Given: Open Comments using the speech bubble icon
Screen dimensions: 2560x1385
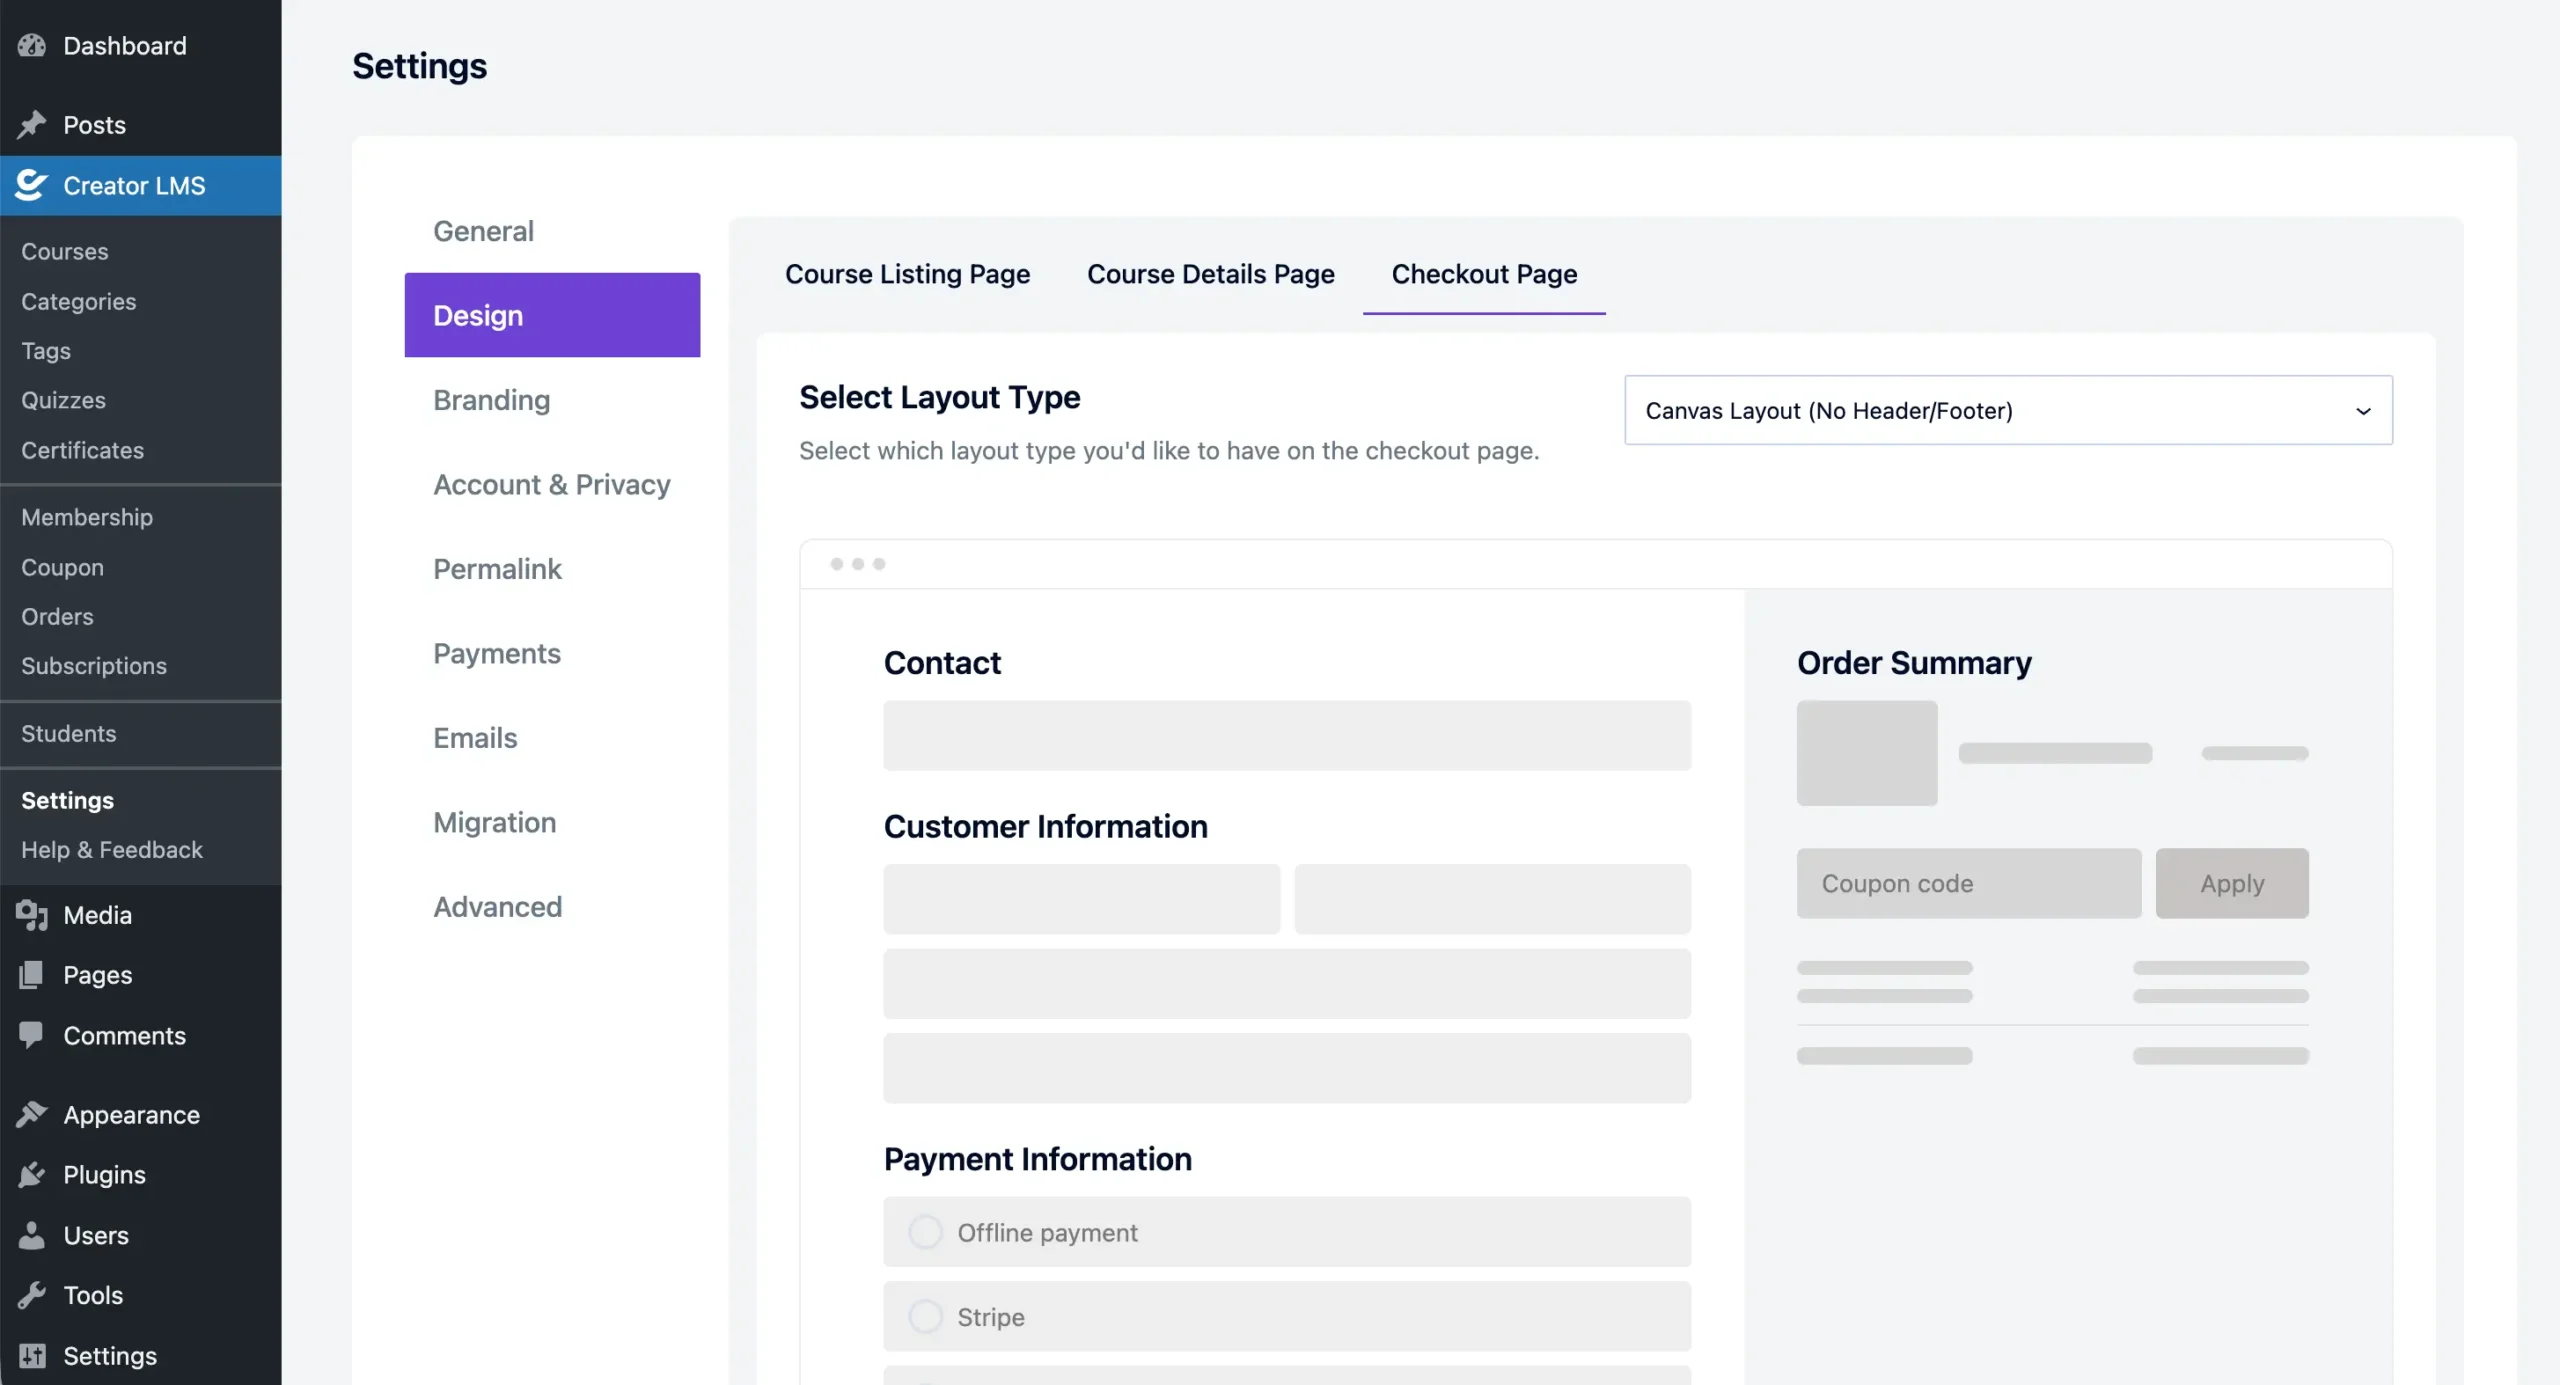Looking at the screenshot, I should tap(31, 1035).
